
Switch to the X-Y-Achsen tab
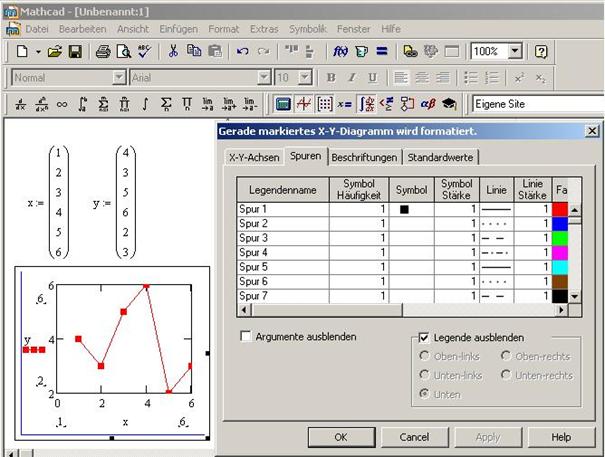[x=252, y=157]
